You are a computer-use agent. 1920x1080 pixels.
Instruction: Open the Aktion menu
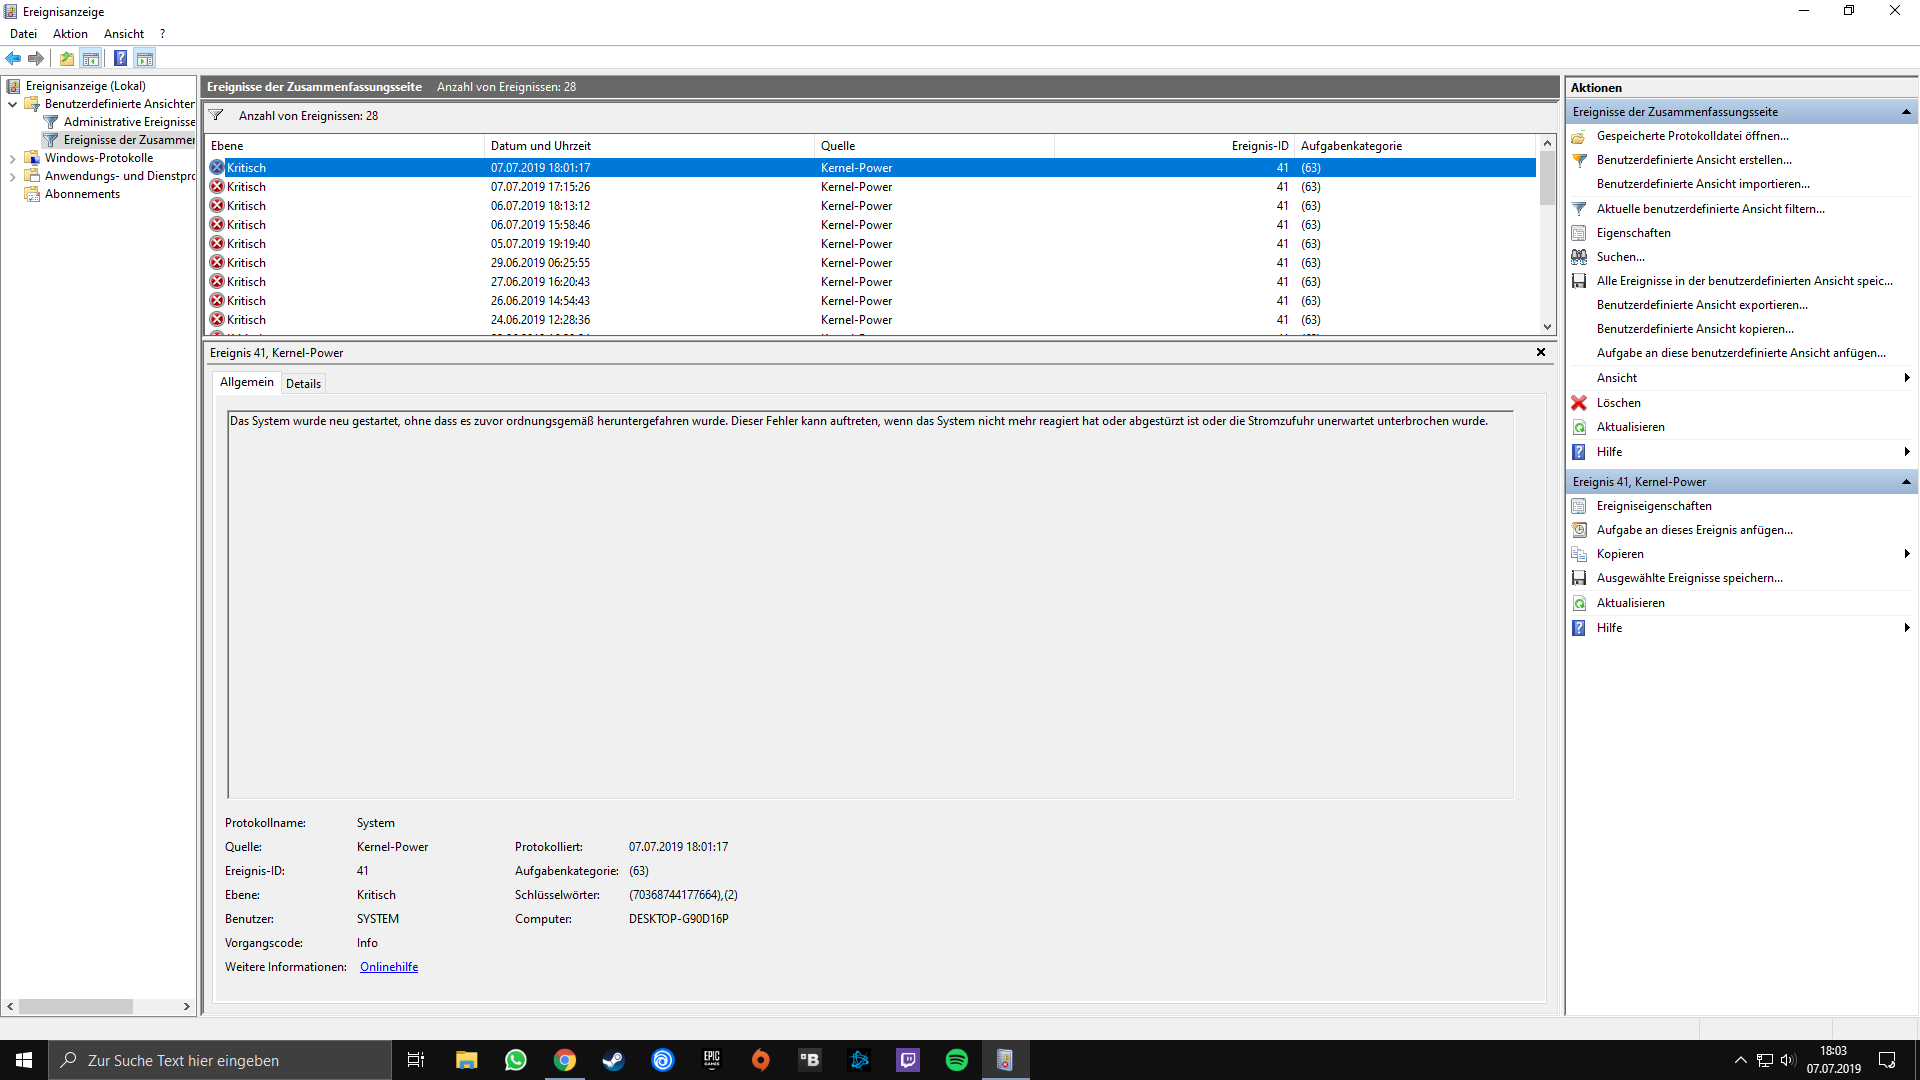70,34
